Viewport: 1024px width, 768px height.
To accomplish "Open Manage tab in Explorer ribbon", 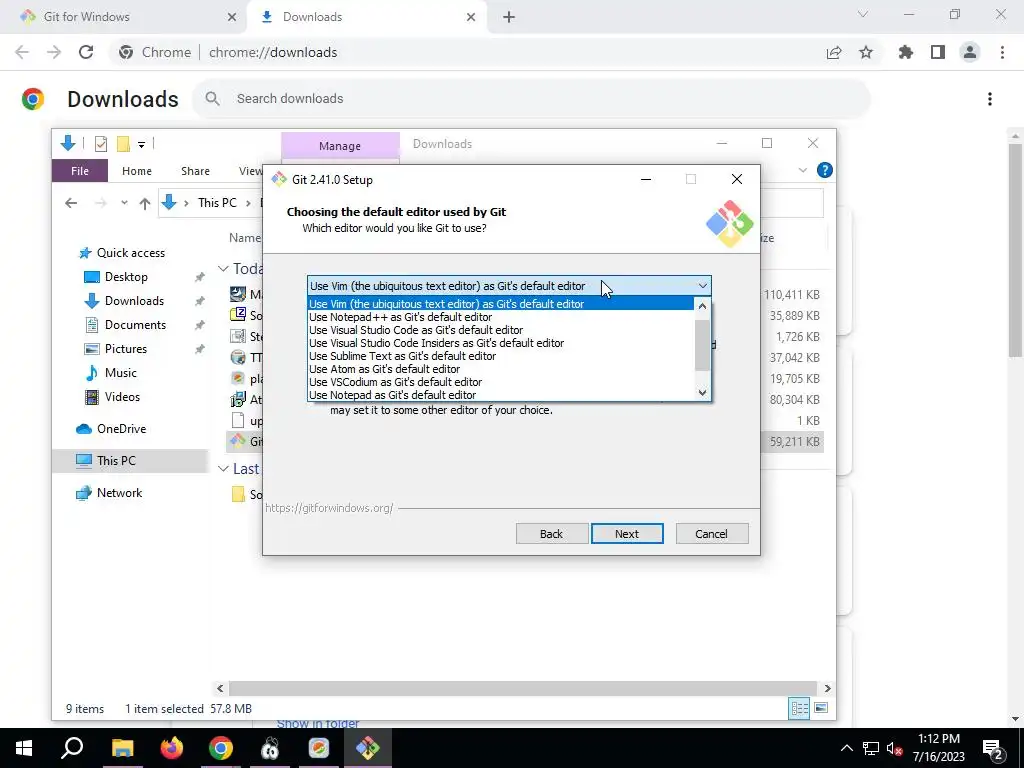I will (x=340, y=146).
